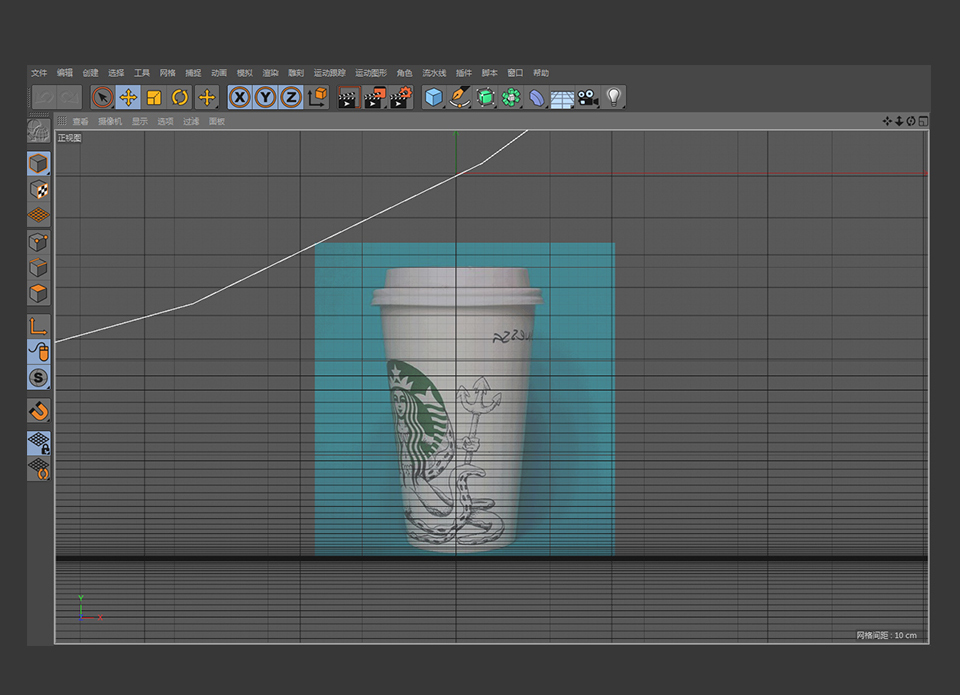Open the 运动跟踪 menu
Image resolution: width=960 pixels, height=695 pixels.
point(330,73)
